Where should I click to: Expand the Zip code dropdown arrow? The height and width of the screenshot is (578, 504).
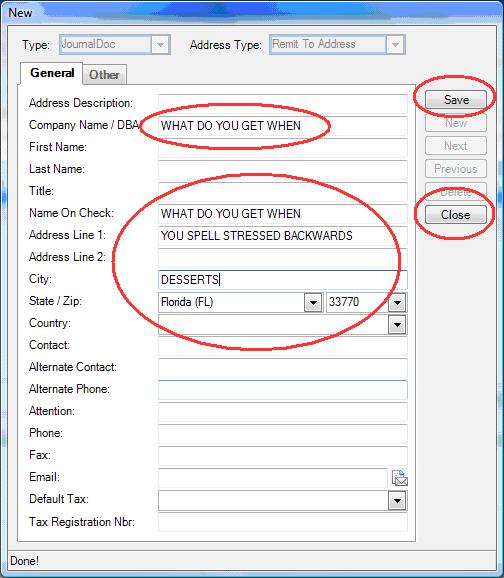coord(397,303)
